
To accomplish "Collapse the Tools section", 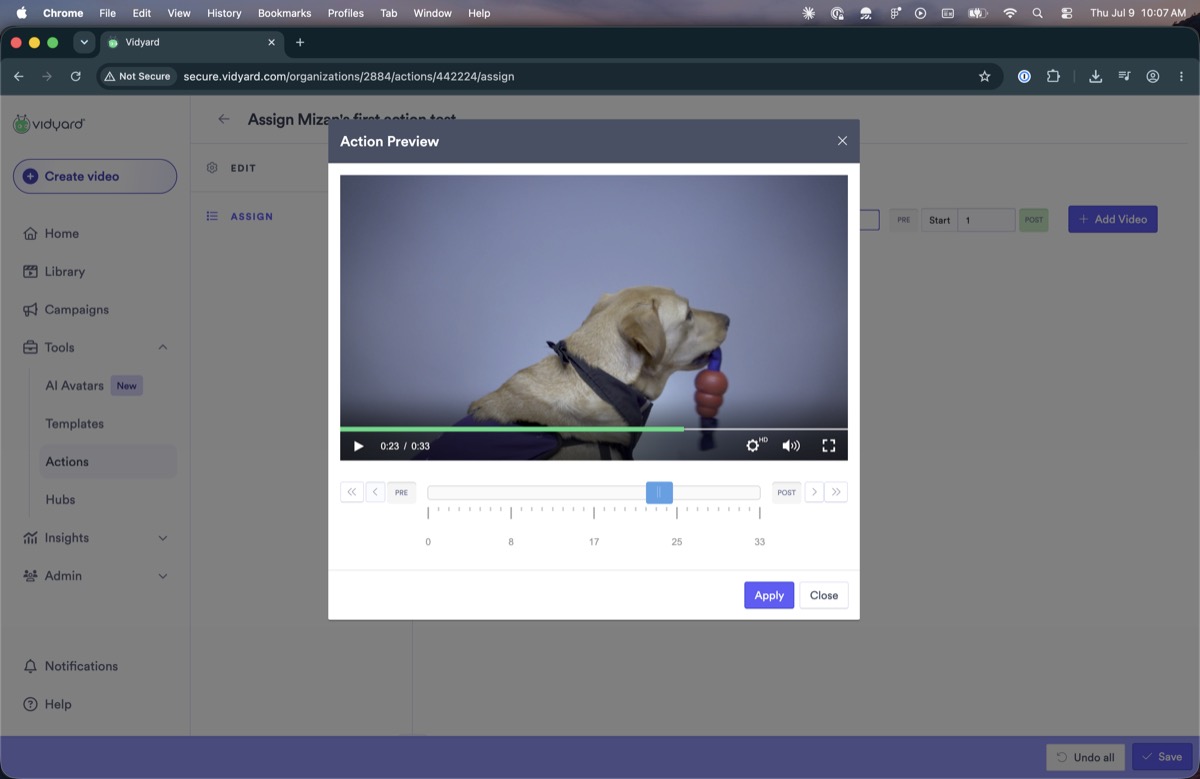I will (163, 347).
